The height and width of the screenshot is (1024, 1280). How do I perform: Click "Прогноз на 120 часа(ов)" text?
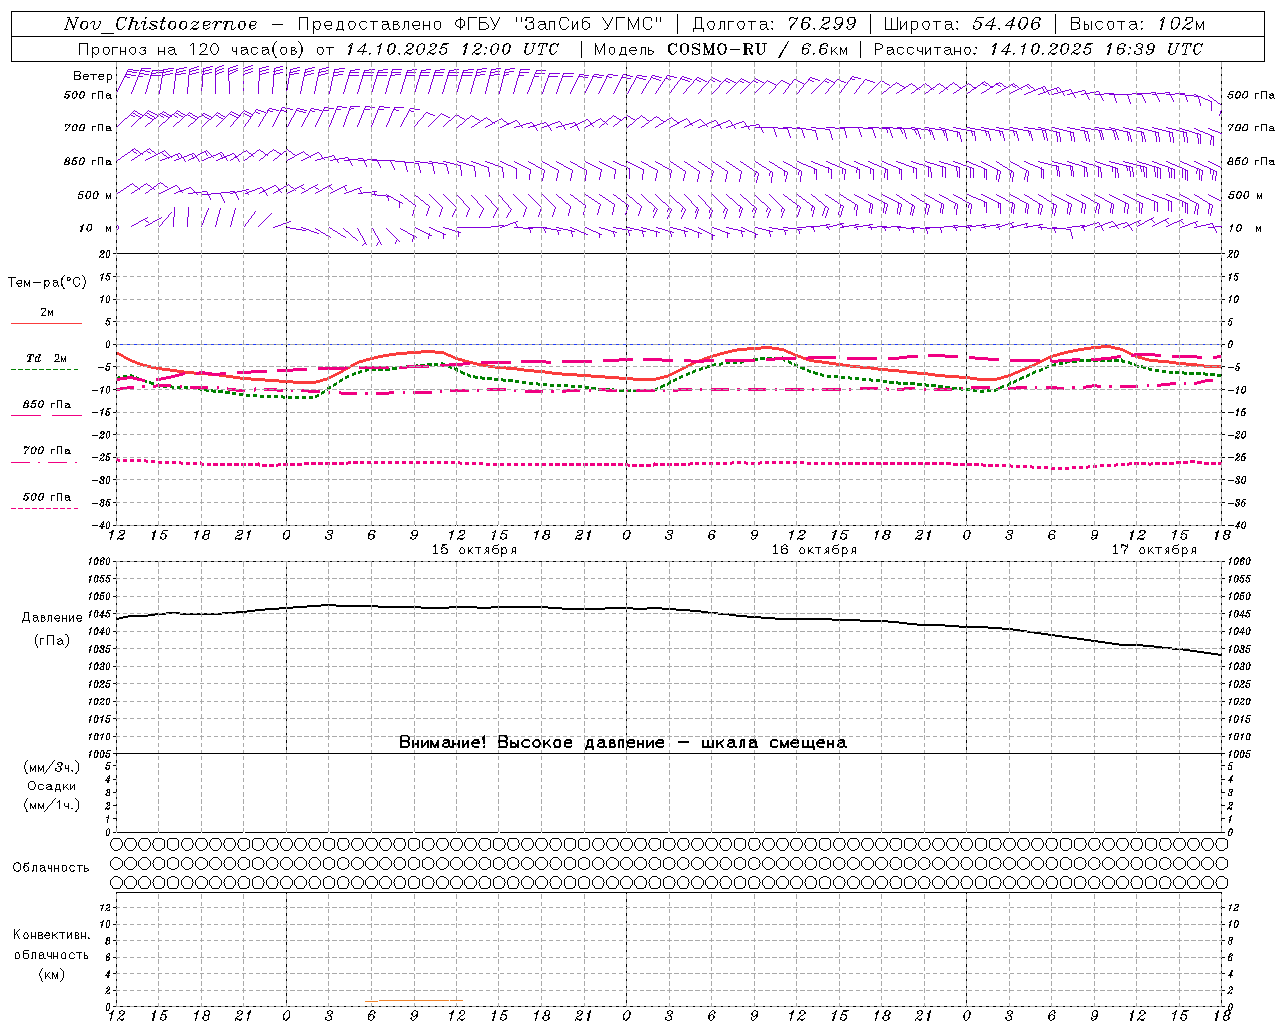tap(192, 49)
